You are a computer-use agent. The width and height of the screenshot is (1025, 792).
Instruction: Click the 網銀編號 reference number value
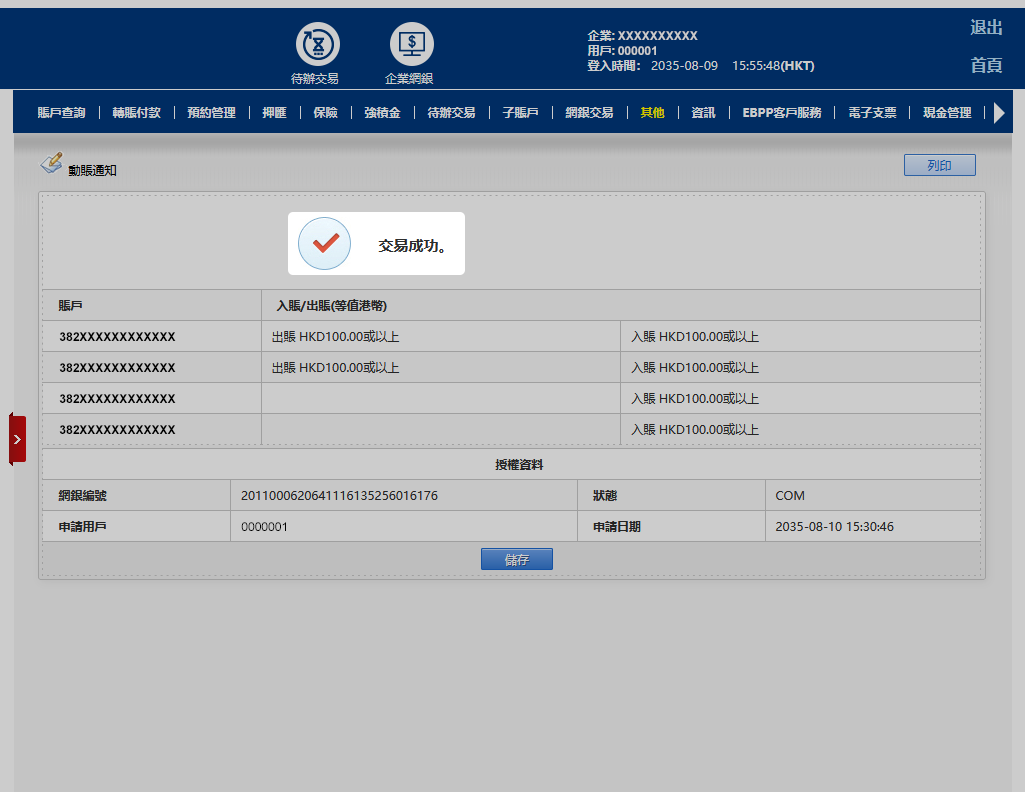pos(339,496)
